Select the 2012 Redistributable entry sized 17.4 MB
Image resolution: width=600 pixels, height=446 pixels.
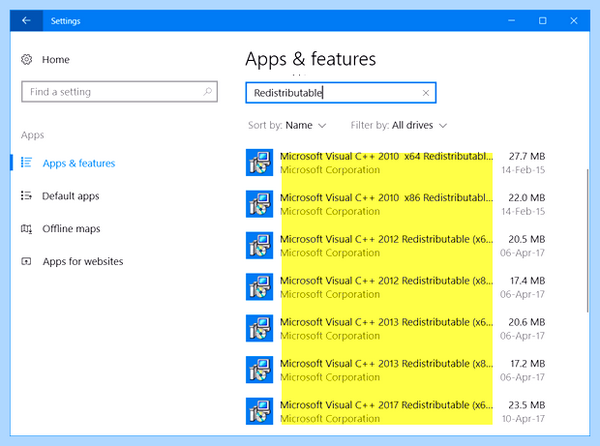[x=396, y=287]
